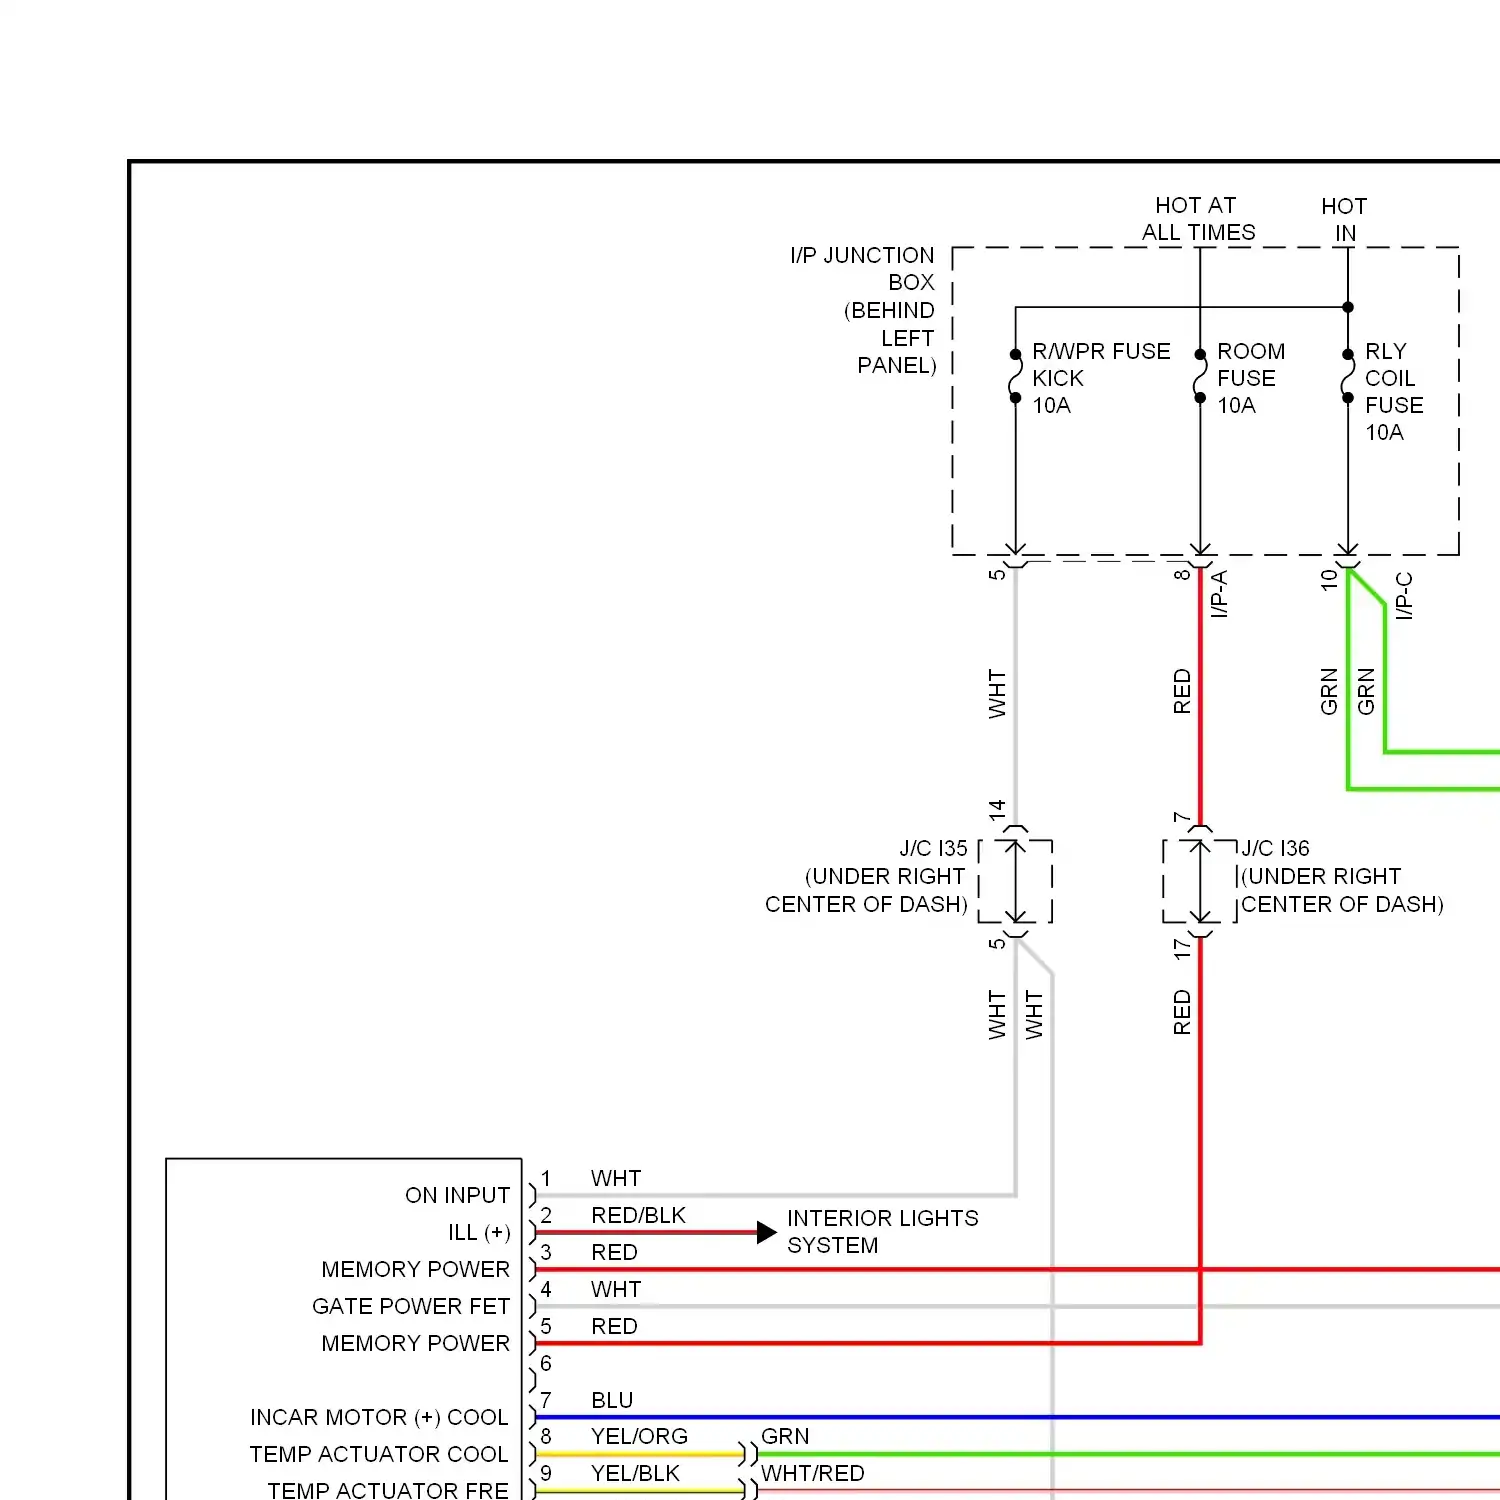Click the J/C I35 dashed connector box
The image size is (1500, 1500).
[1015, 881]
